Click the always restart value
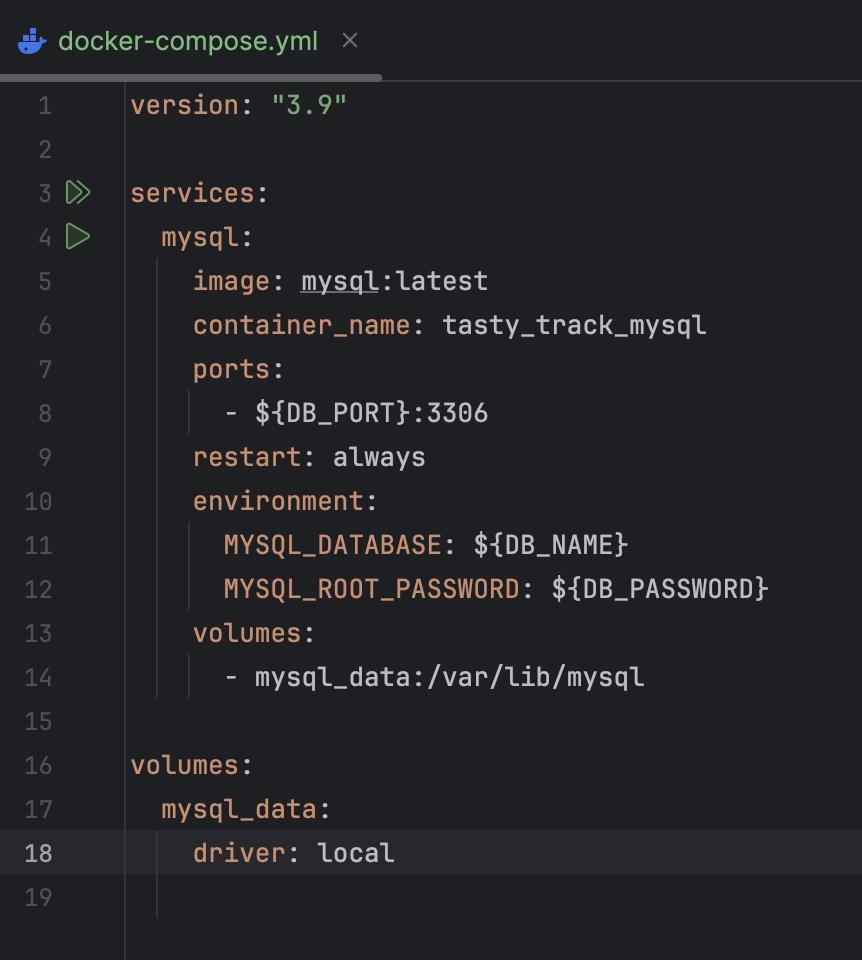 coord(379,457)
